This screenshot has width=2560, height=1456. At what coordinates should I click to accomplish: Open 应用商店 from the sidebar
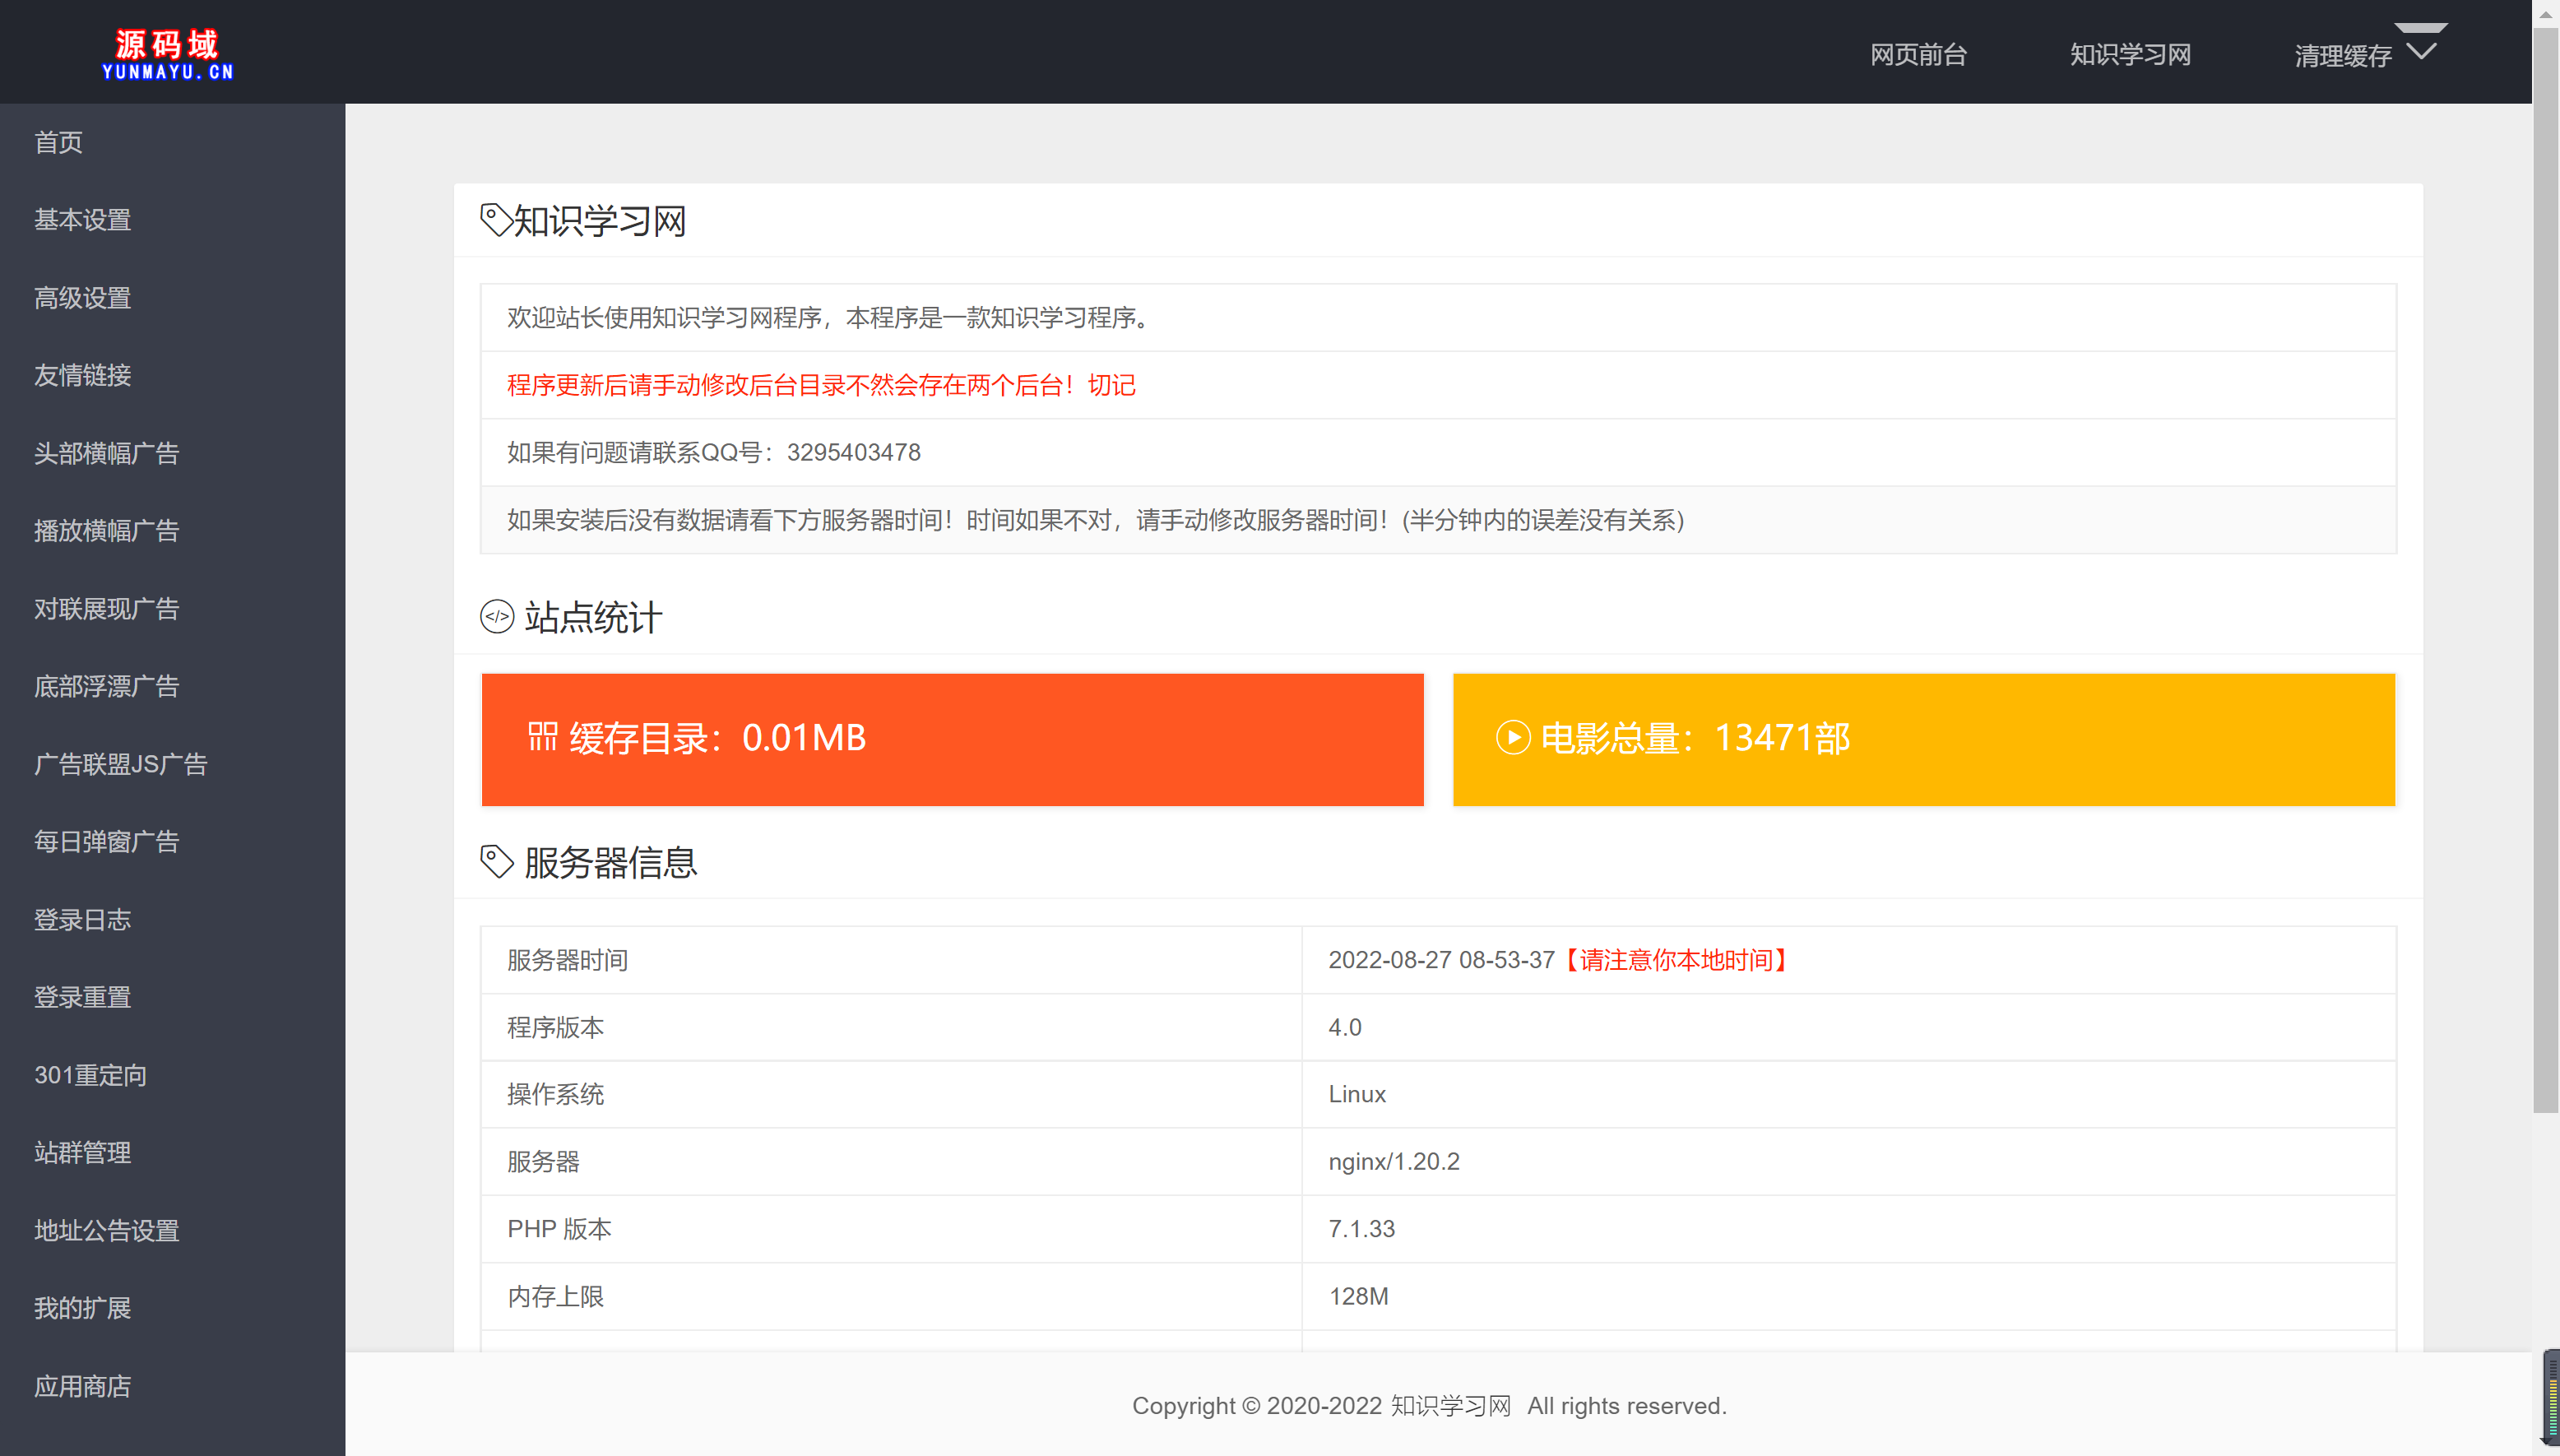point(83,1386)
